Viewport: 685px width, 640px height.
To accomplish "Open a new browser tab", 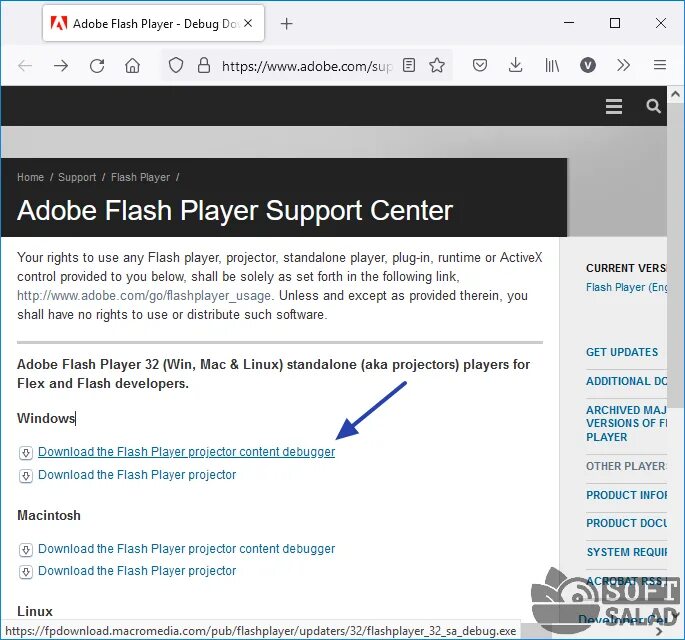I will (x=287, y=24).
